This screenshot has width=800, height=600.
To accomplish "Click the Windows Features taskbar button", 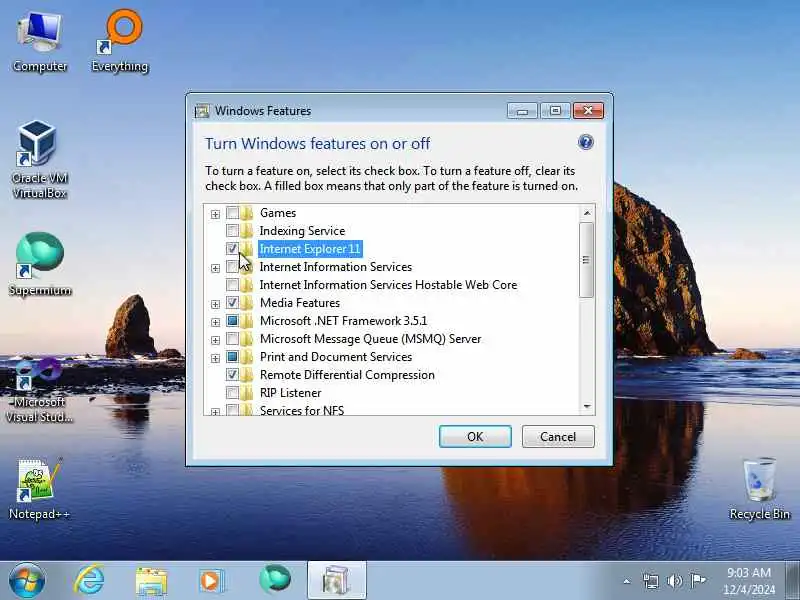I will [x=336, y=580].
